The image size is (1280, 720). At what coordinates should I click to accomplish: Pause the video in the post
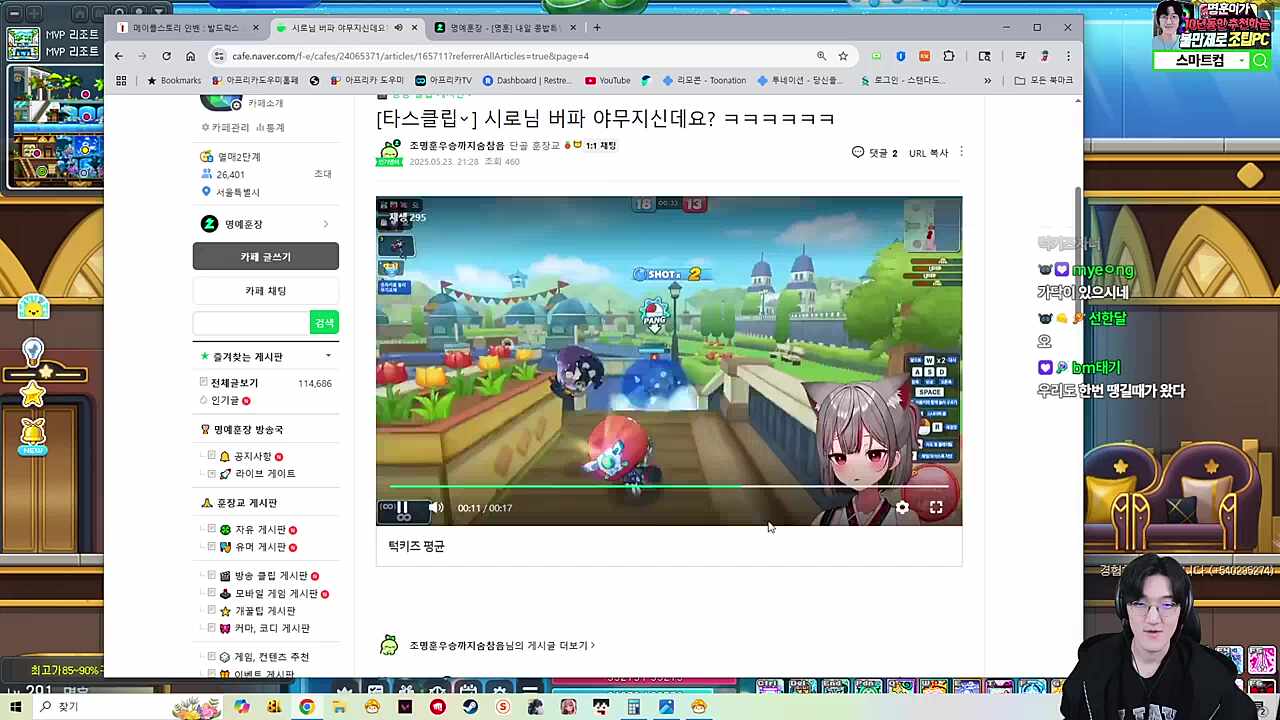pyautogui.click(x=403, y=508)
